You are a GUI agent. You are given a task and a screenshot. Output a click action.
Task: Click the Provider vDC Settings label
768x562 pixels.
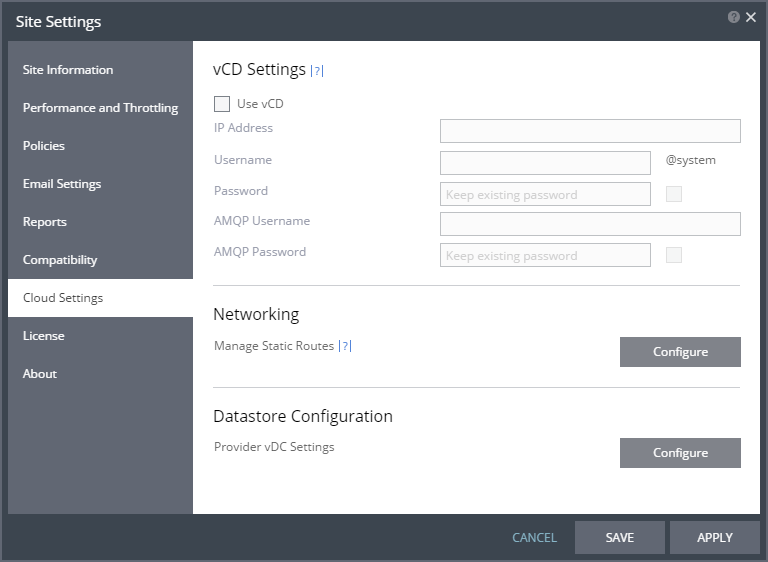[x=274, y=447]
